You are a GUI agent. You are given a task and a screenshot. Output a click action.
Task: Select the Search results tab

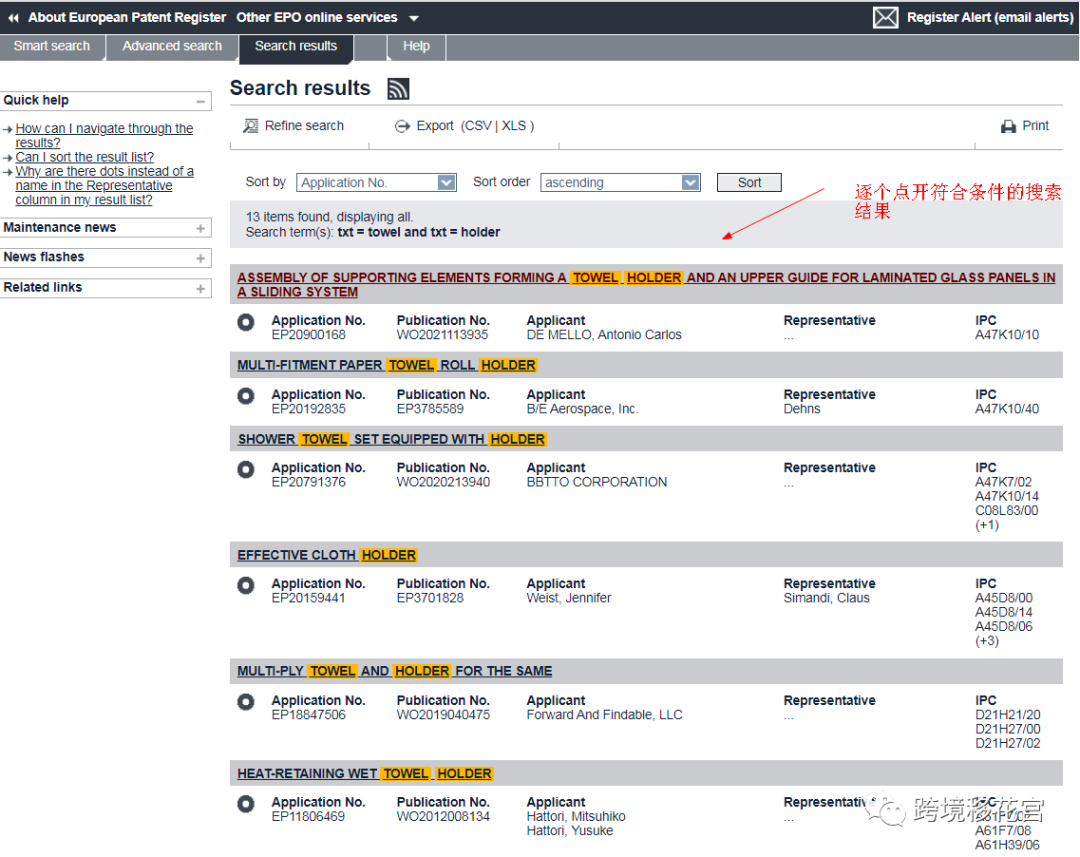[x=296, y=46]
